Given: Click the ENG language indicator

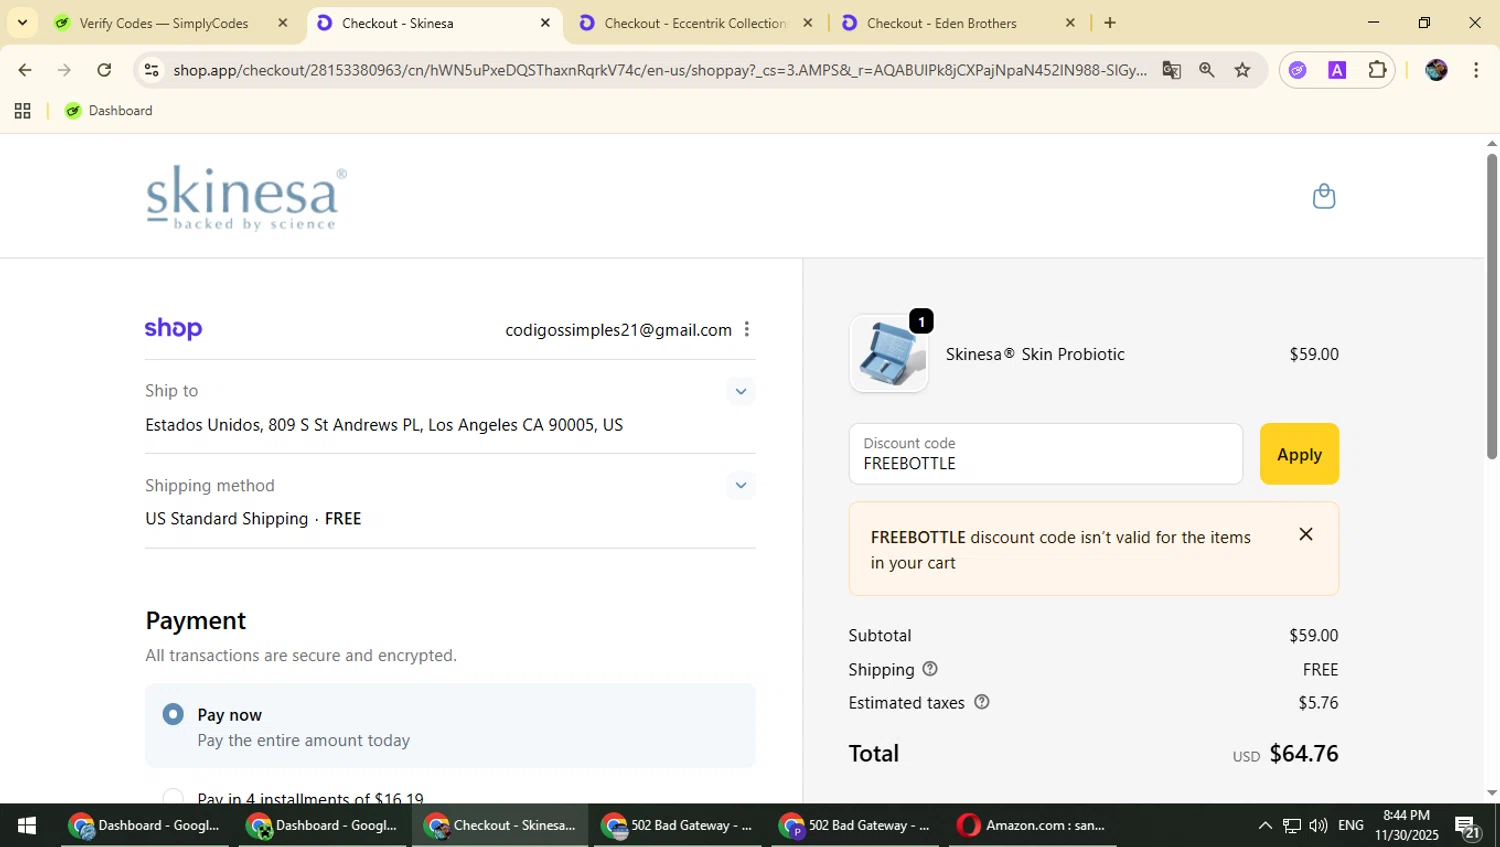Looking at the screenshot, I should click(1350, 825).
